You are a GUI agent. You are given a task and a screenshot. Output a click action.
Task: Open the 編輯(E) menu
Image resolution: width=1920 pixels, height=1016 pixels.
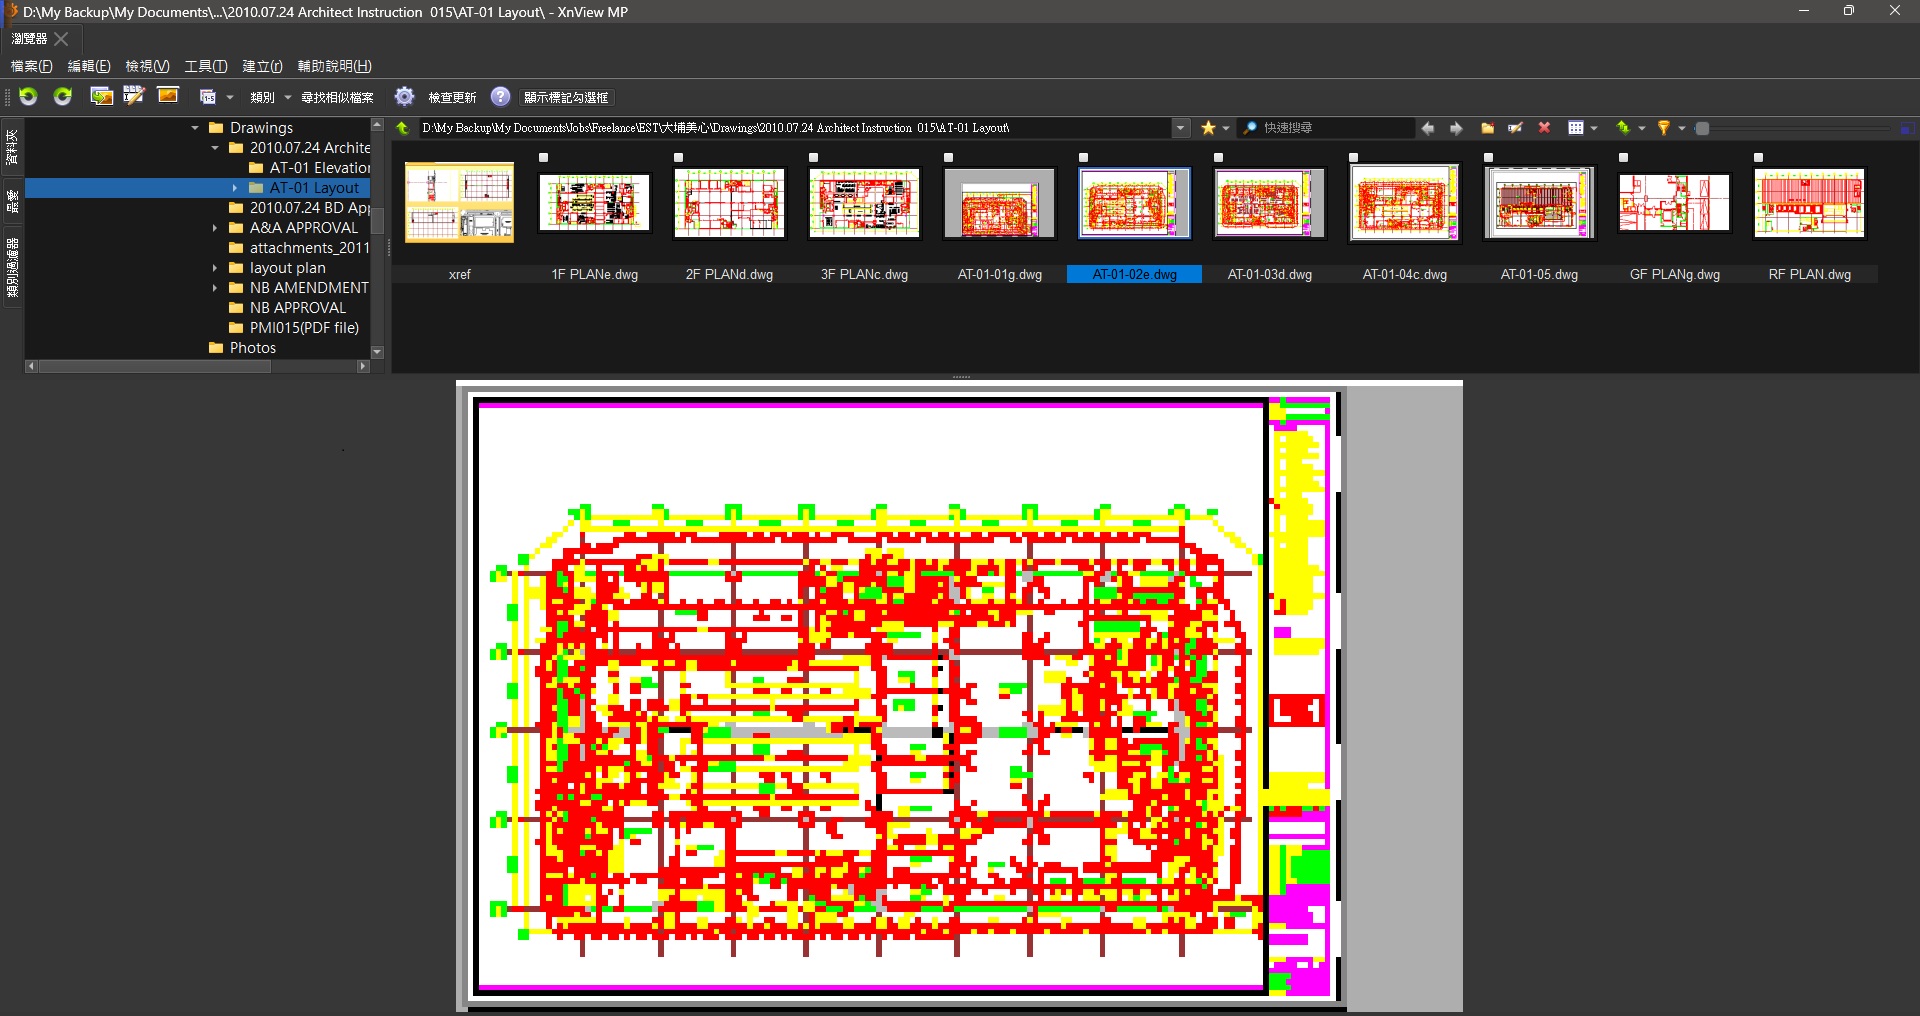click(89, 66)
